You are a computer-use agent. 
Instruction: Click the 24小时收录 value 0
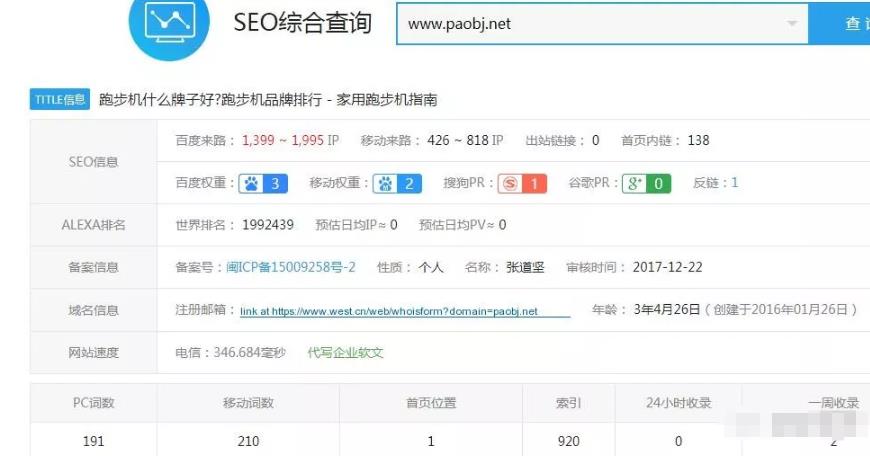pyautogui.click(x=678, y=442)
